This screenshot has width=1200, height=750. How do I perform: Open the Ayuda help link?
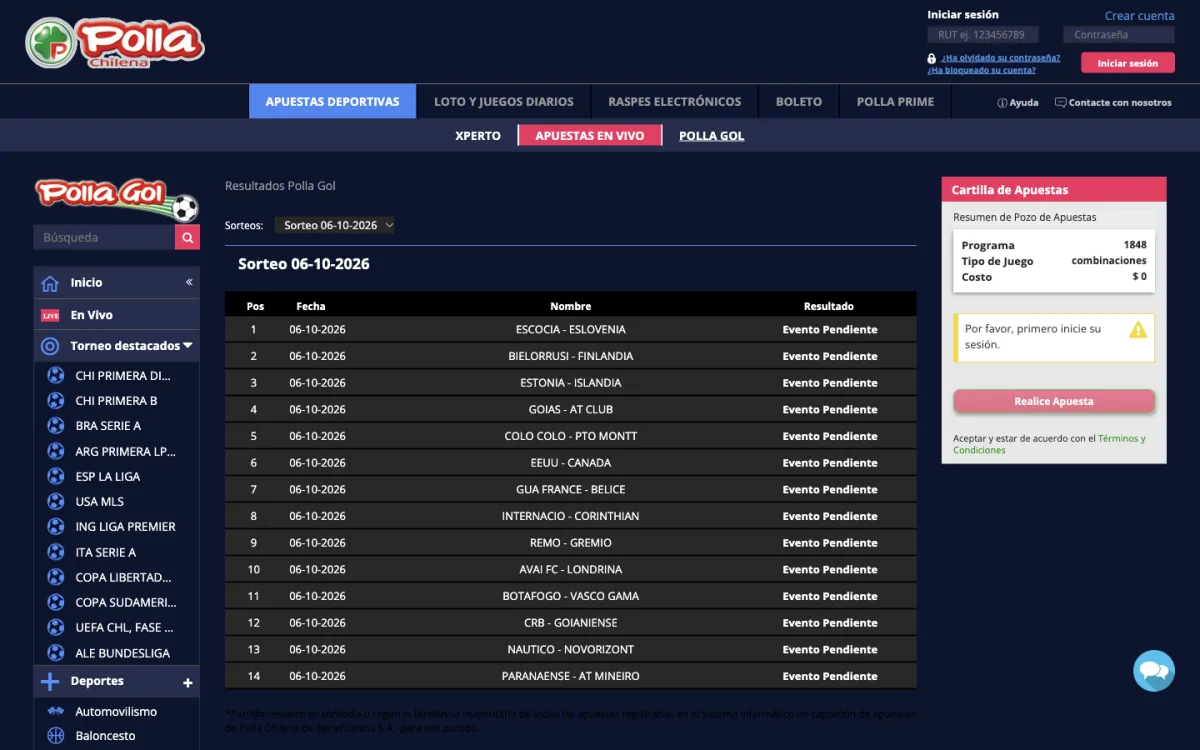(1018, 102)
